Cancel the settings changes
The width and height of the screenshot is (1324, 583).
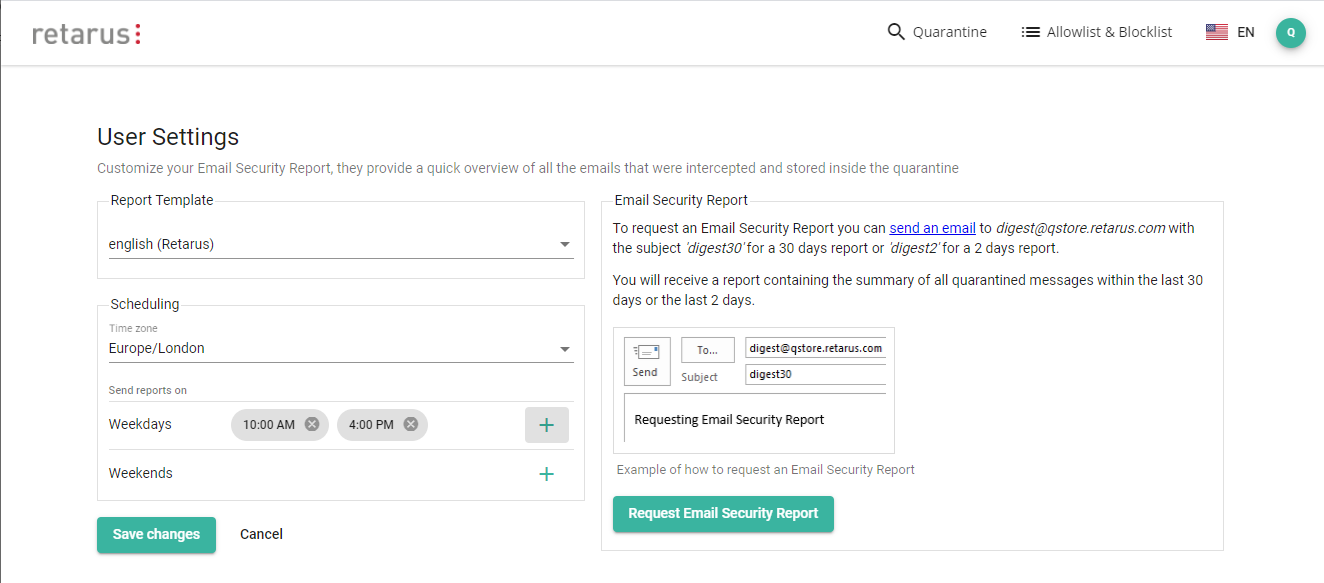[261, 534]
